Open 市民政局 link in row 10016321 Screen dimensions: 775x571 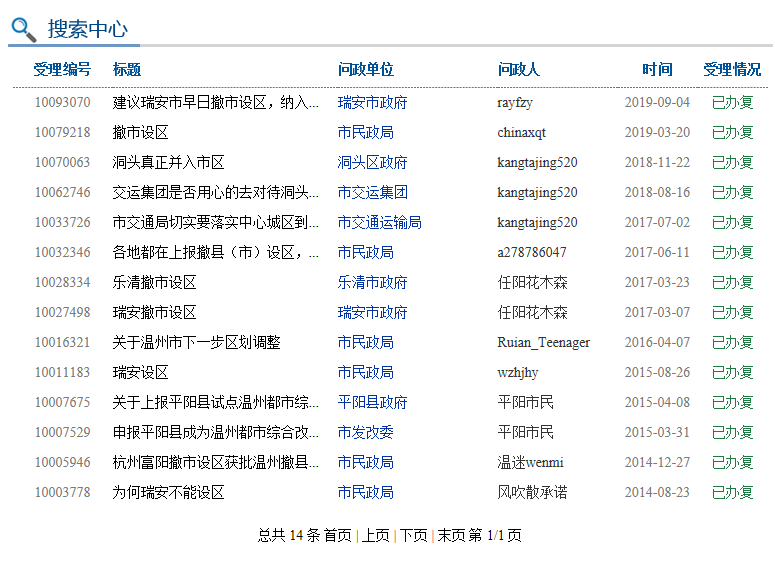365,343
